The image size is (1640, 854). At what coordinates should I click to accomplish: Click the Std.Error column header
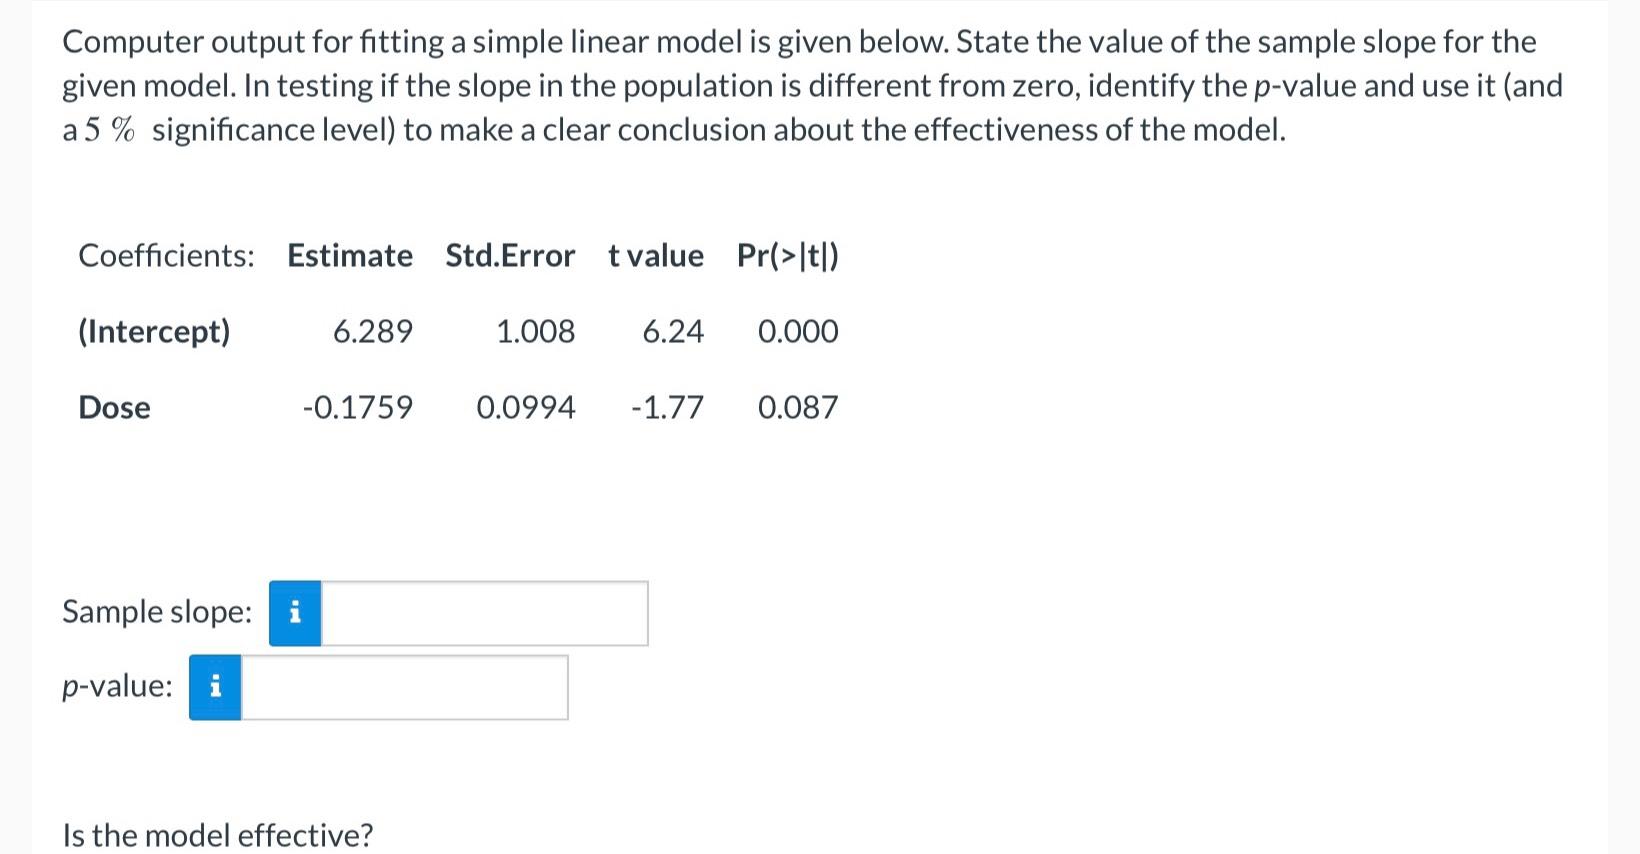pyautogui.click(x=510, y=256)
